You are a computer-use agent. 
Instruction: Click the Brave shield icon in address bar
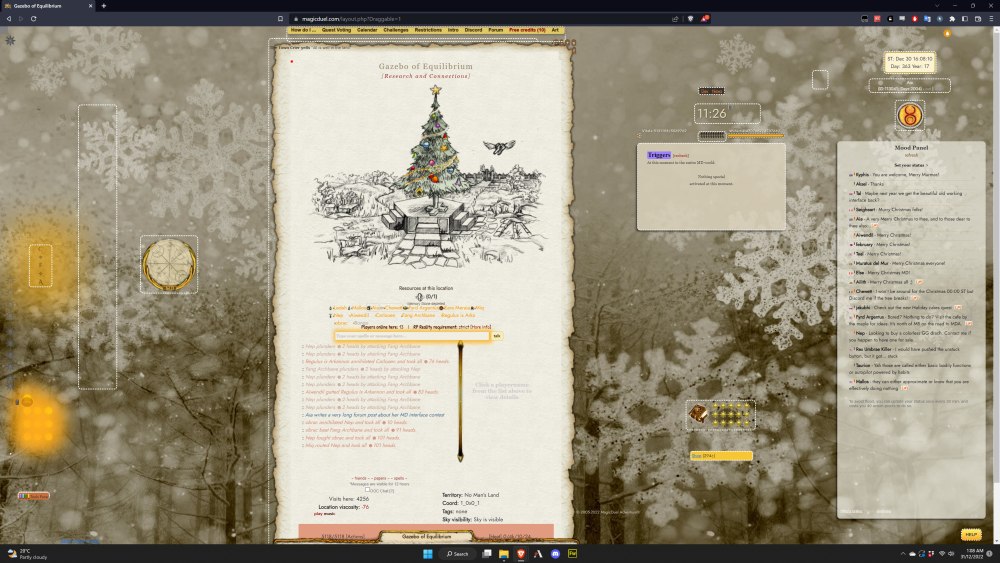click(690, 18)
